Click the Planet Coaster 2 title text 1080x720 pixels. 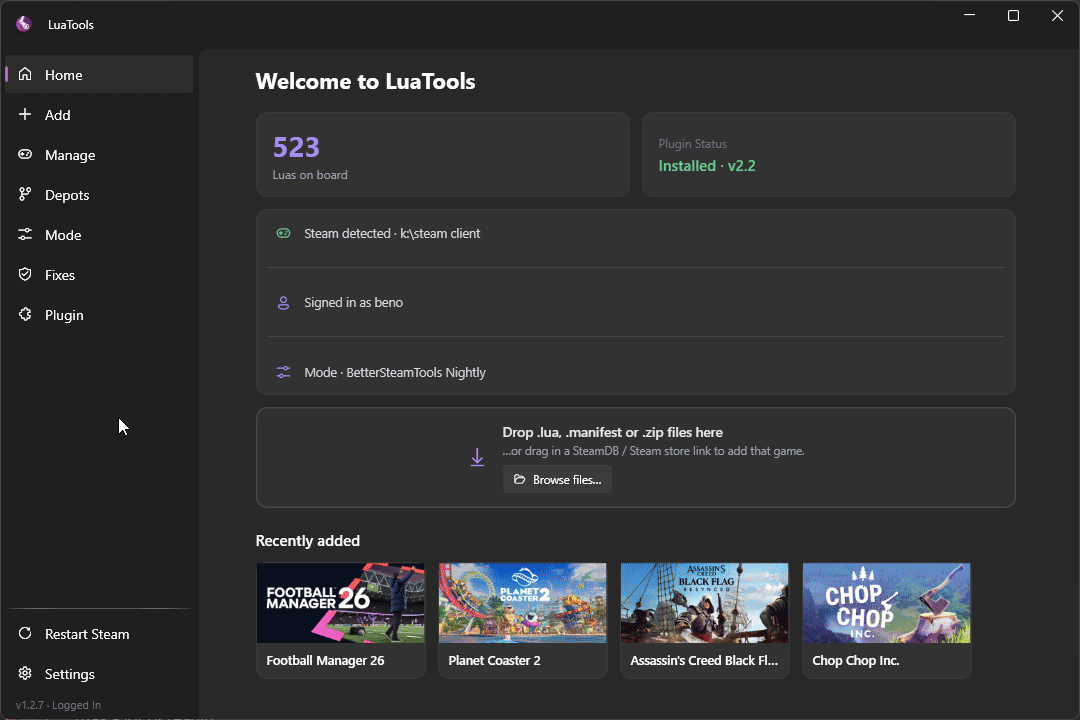(x=494, y=660)
